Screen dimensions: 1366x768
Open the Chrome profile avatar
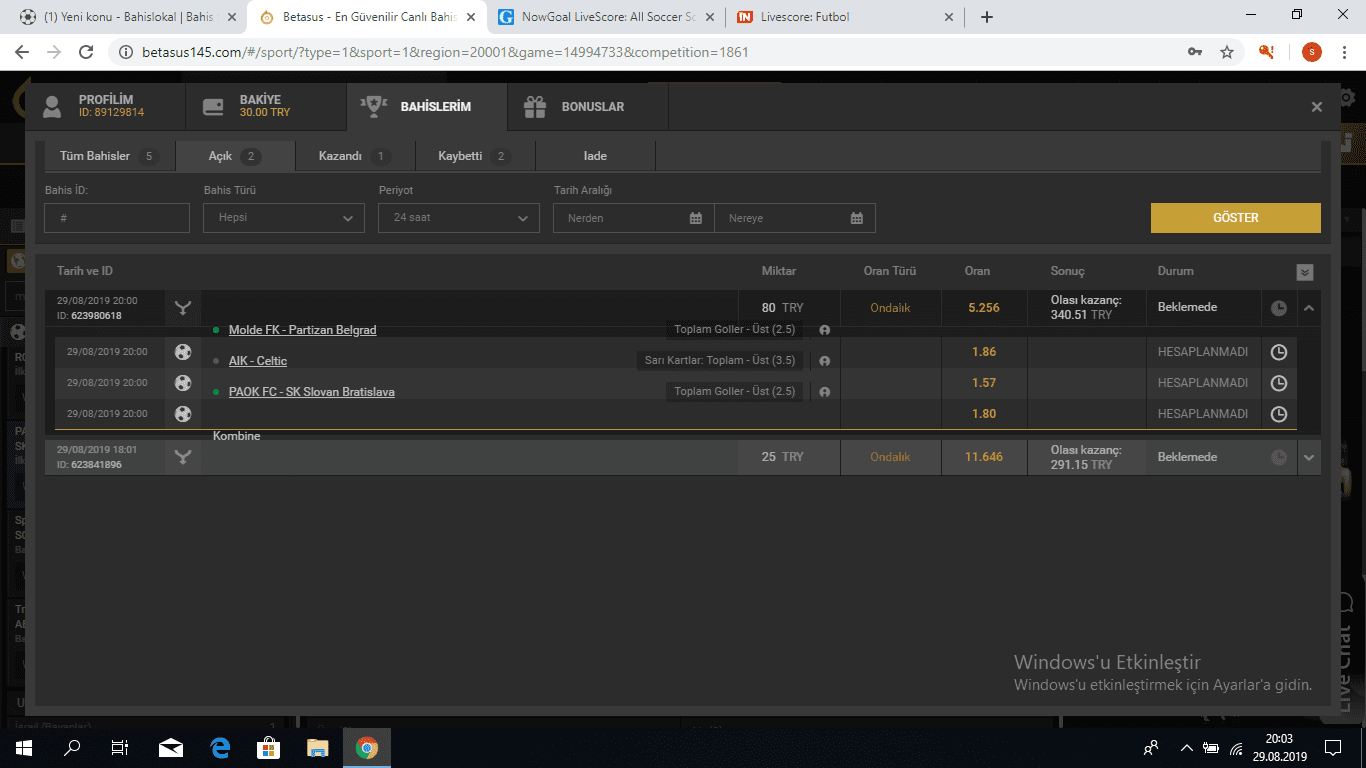[x=1311, y=52]
